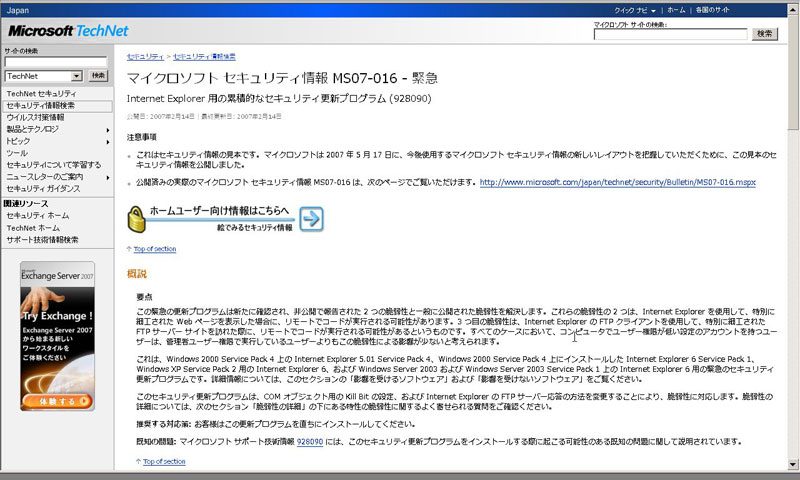This screenshot has width=800, height=480.
Task: Click the Top of section link at page bottom
Action: click(x=164, y=462)
